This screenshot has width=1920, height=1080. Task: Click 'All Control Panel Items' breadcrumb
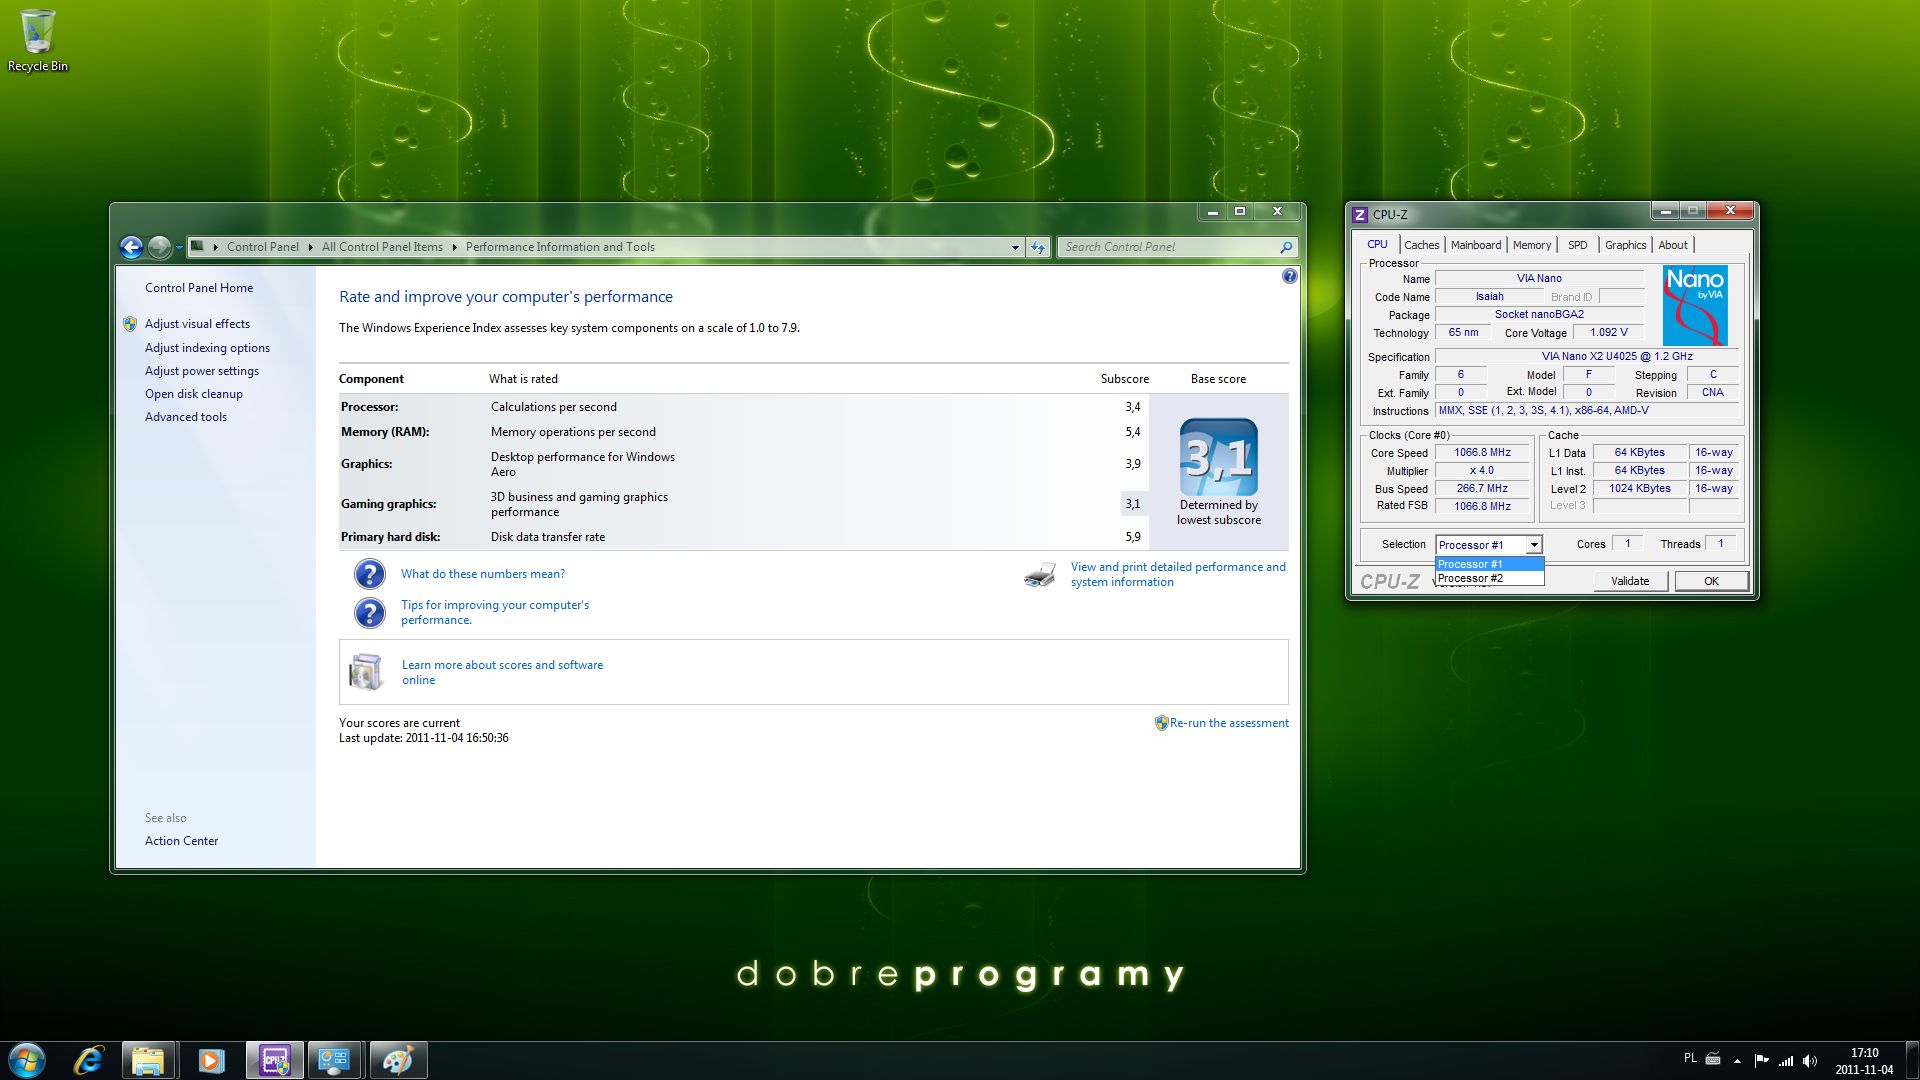pos(382,247)
